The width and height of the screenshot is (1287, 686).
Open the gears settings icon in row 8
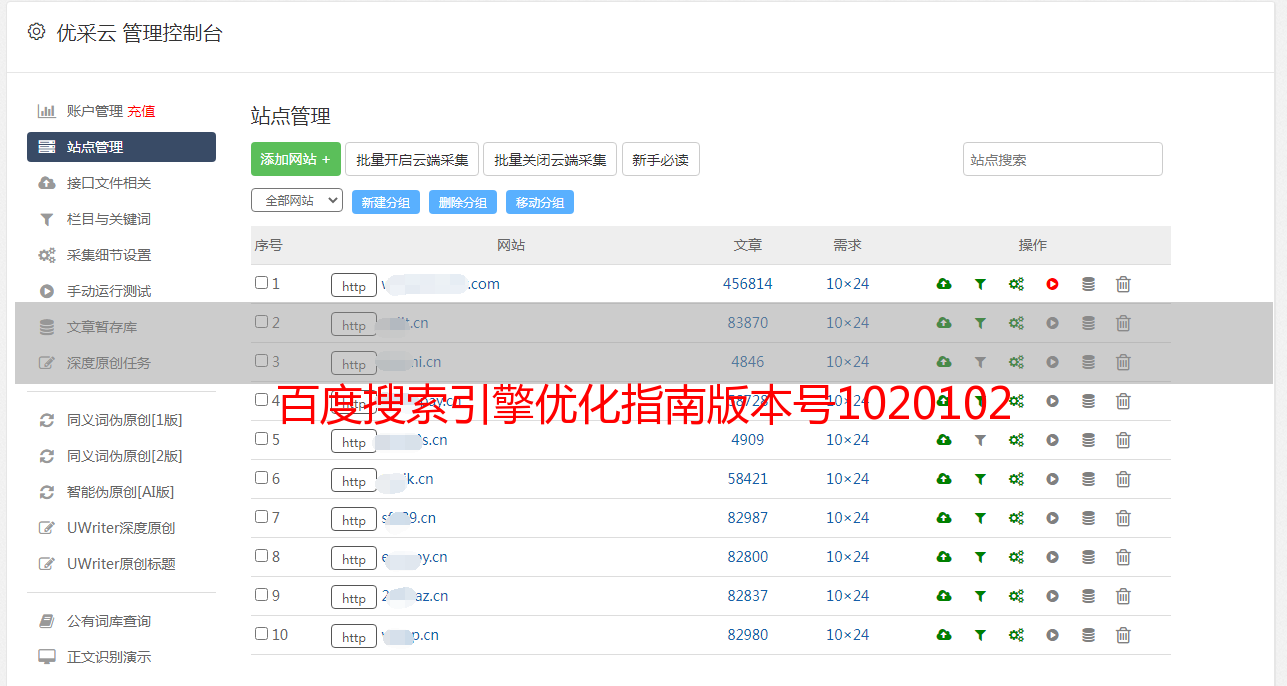[x=1016, y=557]
